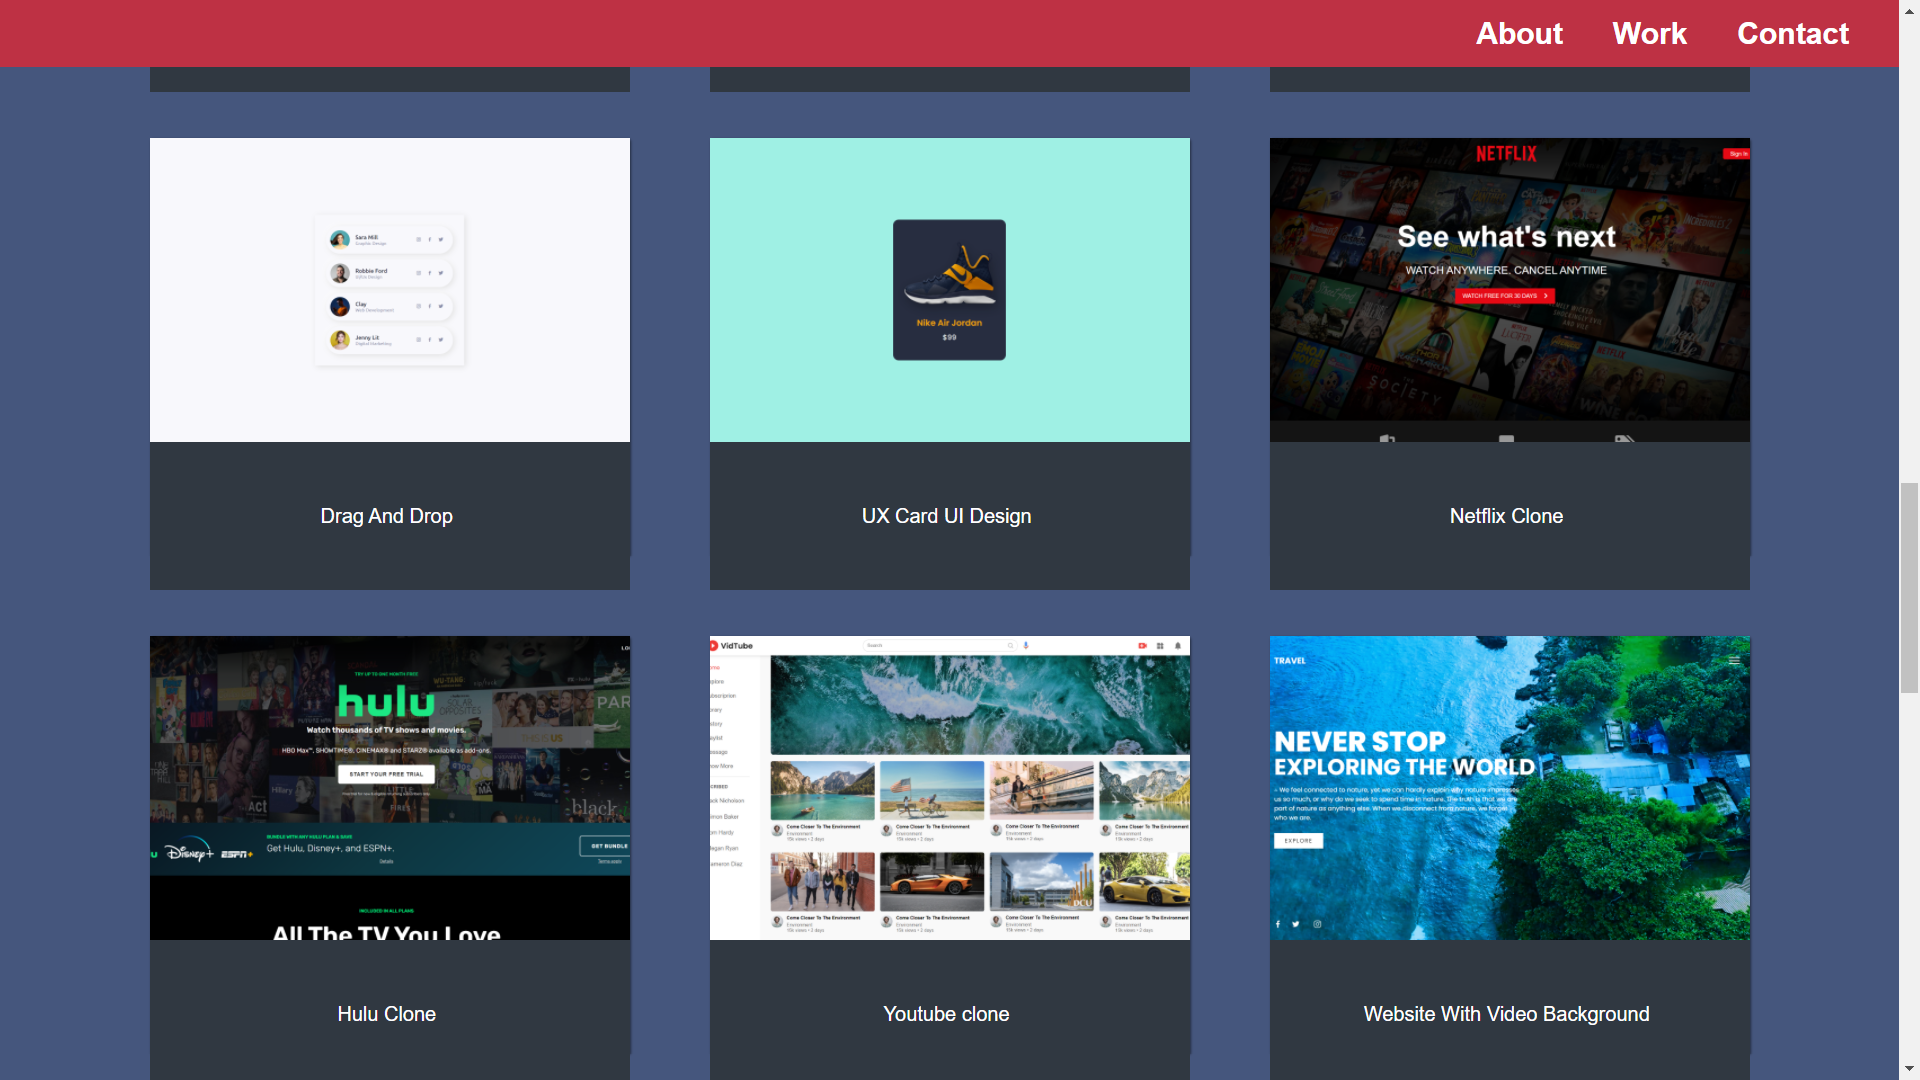Image resolution: width=1920 pixels, height=1080 pixels.
Task: Open the About navigation link
Action: [x=1519, y=33]
